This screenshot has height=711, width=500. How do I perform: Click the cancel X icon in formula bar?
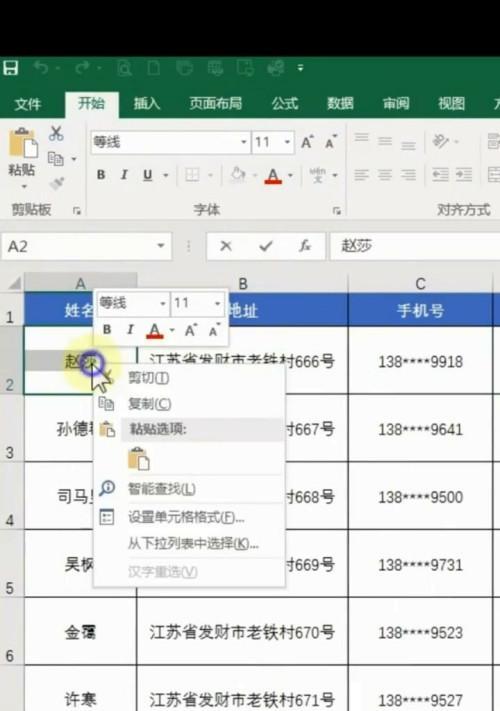click(x=226, y=246)
